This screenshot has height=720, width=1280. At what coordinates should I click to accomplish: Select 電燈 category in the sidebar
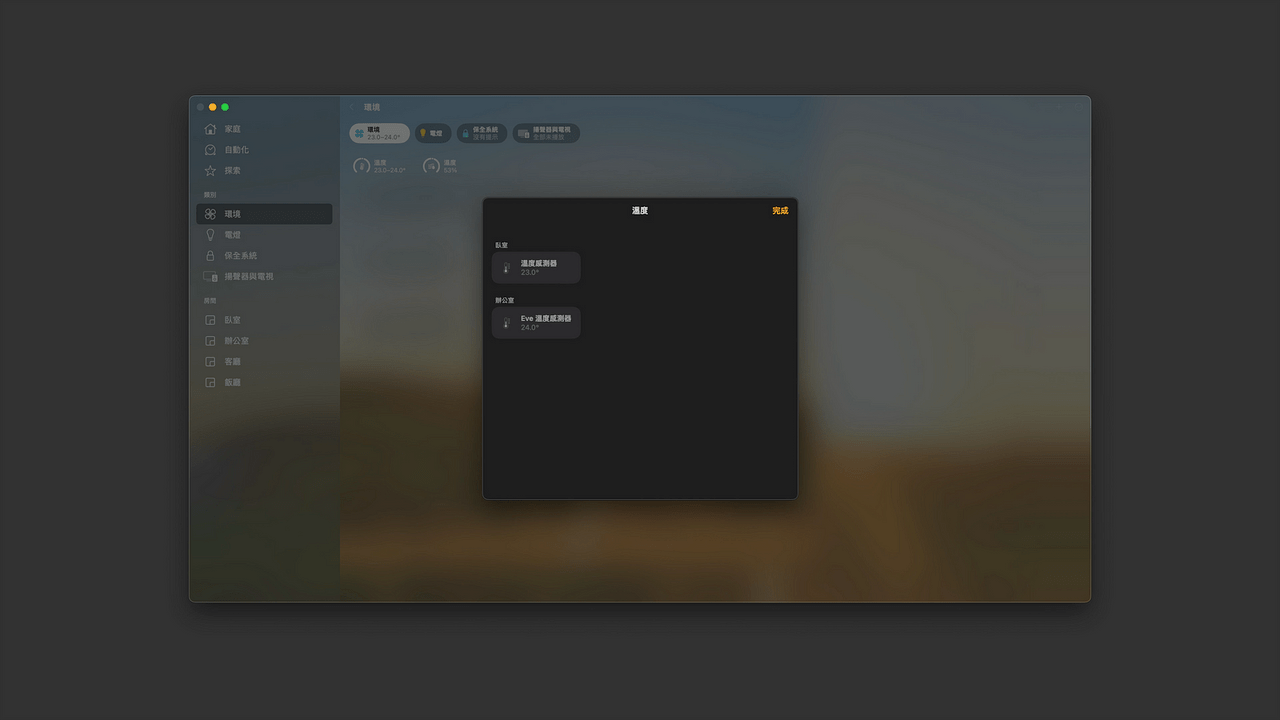[x=264, y=235]
